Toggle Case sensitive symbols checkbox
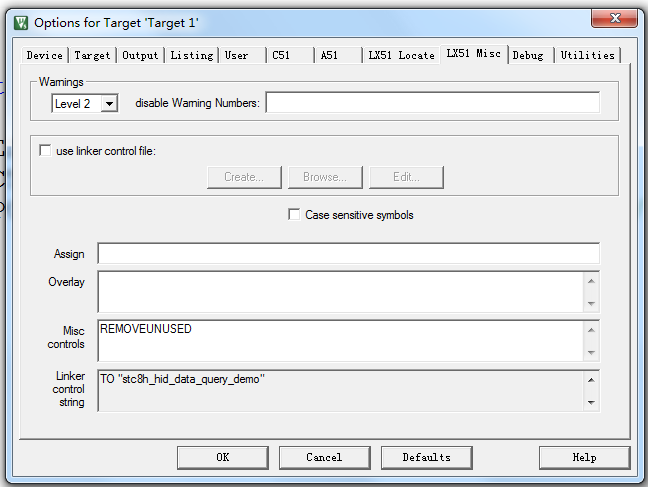Screen dimensions: 648x487 tap(294, 215)
